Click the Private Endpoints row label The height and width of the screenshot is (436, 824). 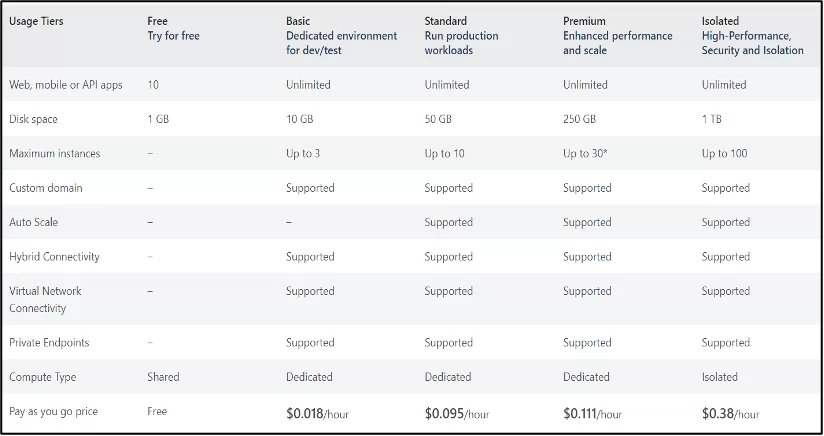[x=49, y=342]
